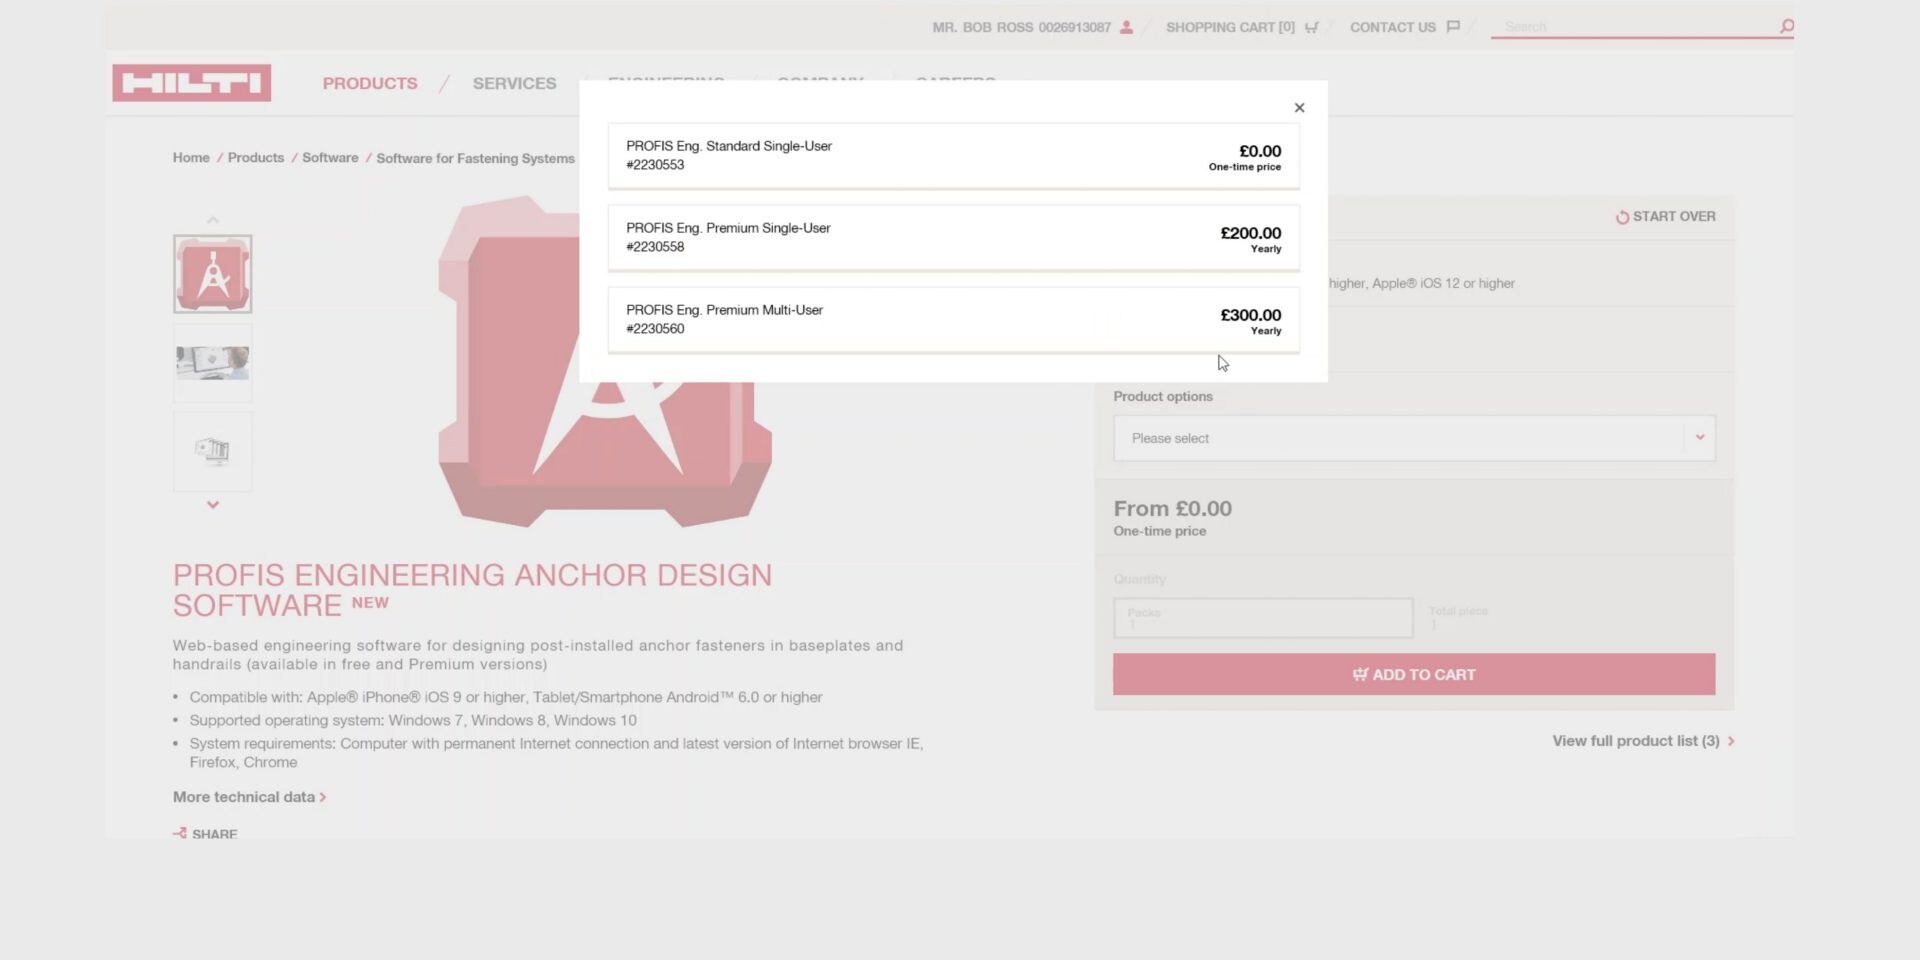Expand the upward chevron above product thumbnails
This screenshot has height=960, width=1920.
point(212,219)
